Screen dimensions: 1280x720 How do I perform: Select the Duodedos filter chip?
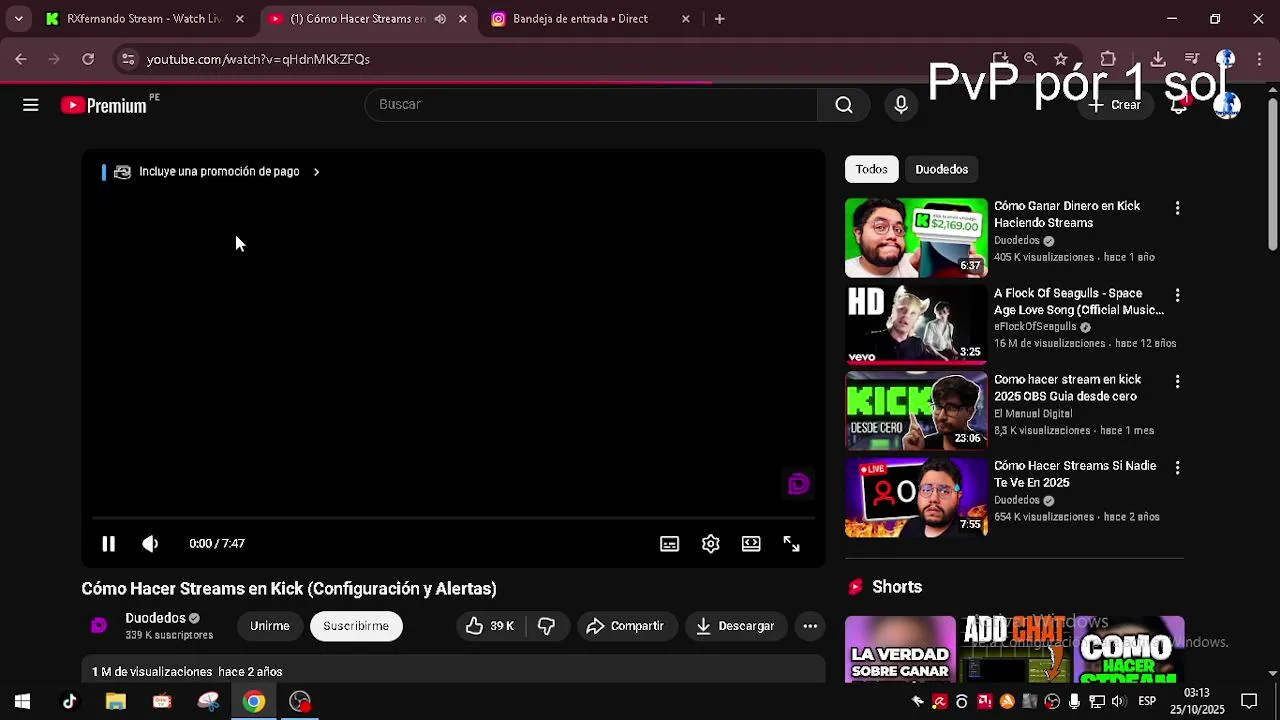[942, 169]
